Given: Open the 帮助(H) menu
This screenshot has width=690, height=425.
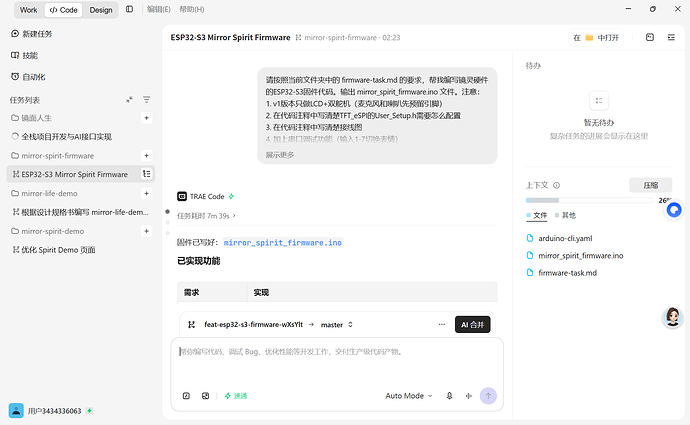Looking at the screenshot, I should [191, 9].
